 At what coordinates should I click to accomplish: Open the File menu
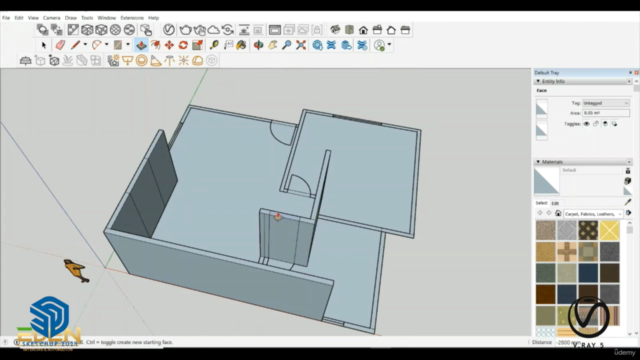click(6, 18)
